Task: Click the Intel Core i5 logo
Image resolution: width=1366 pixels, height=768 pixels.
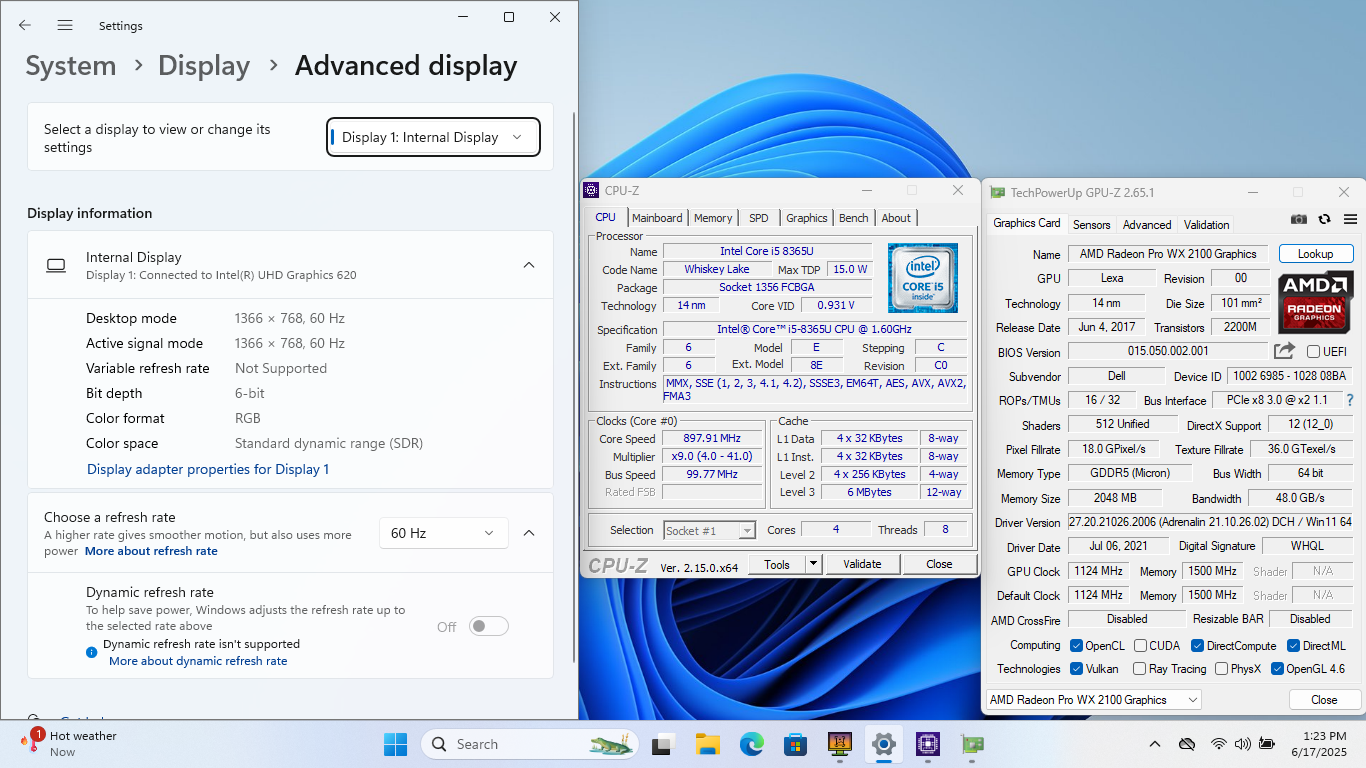Action: (922, 277)
